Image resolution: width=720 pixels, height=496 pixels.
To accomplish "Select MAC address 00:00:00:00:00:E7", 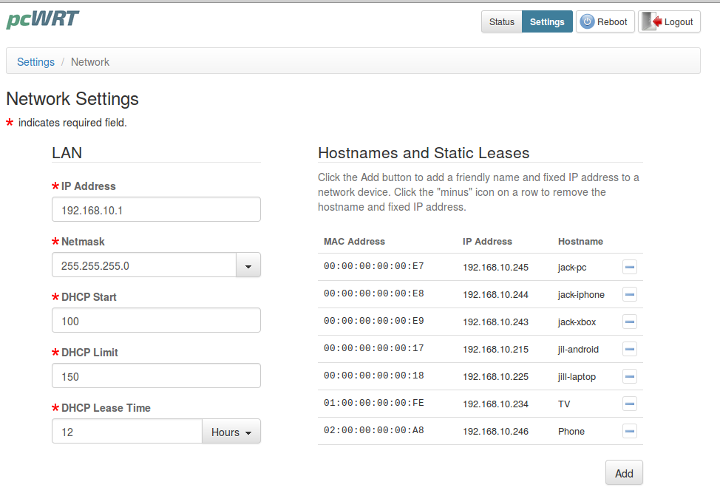I will 374,266.
